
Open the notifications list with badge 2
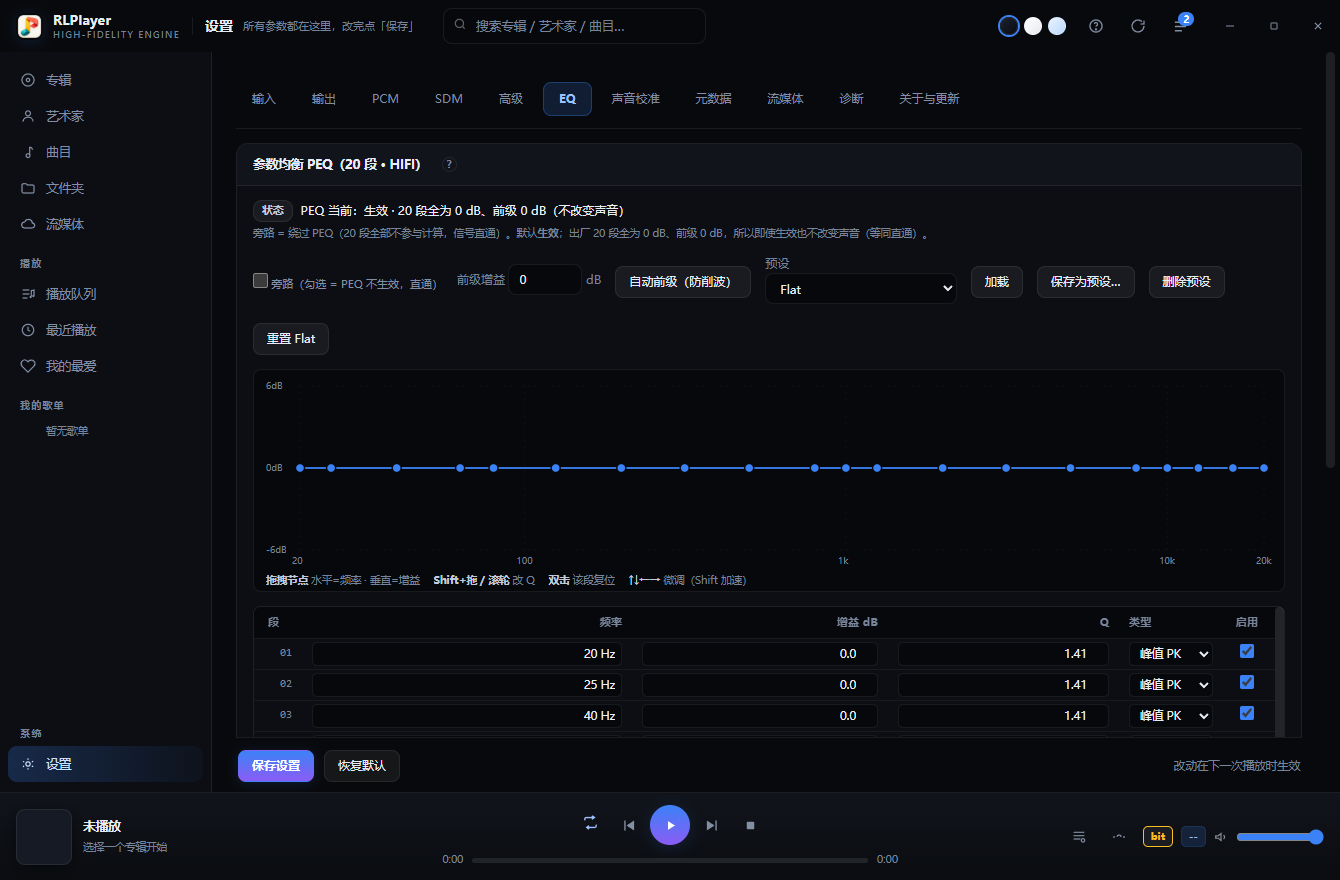click(1180, 26)
